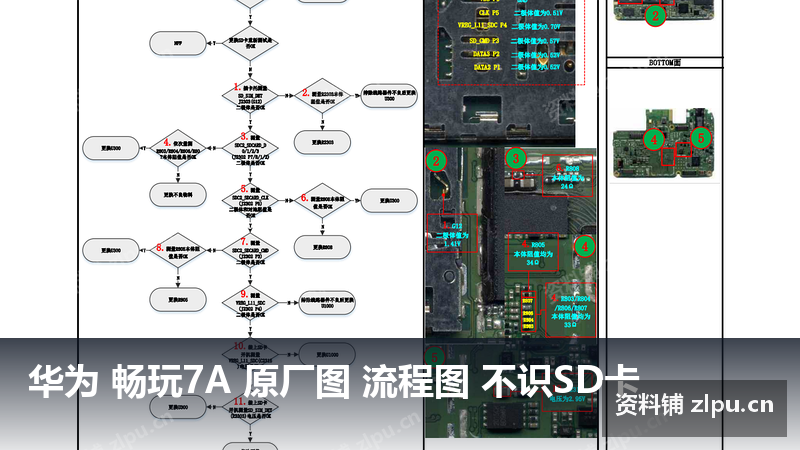Click flowchart step 6 R808 decision diamond
The width and height of the screenshot is (800, 450).
(x=322, y=201)
